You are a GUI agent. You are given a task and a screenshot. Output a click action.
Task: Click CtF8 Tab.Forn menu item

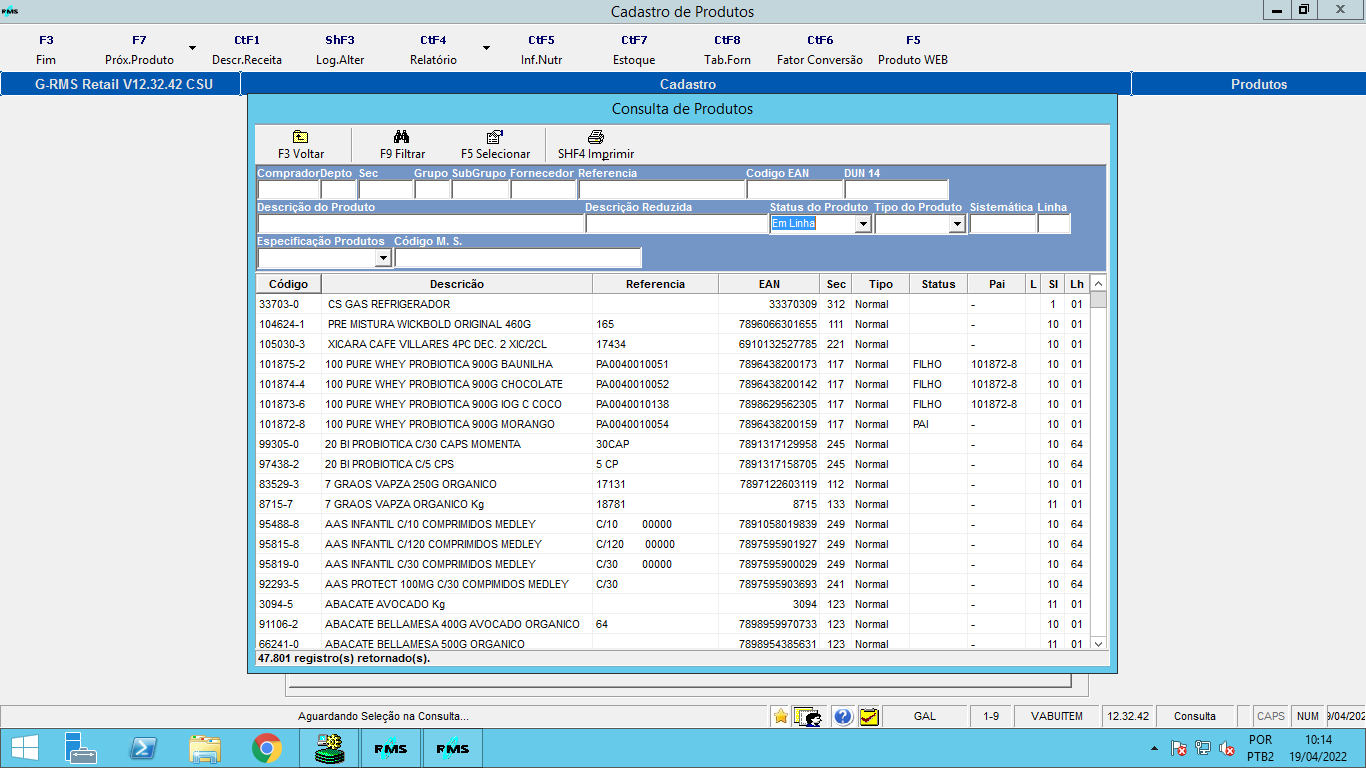727,50
